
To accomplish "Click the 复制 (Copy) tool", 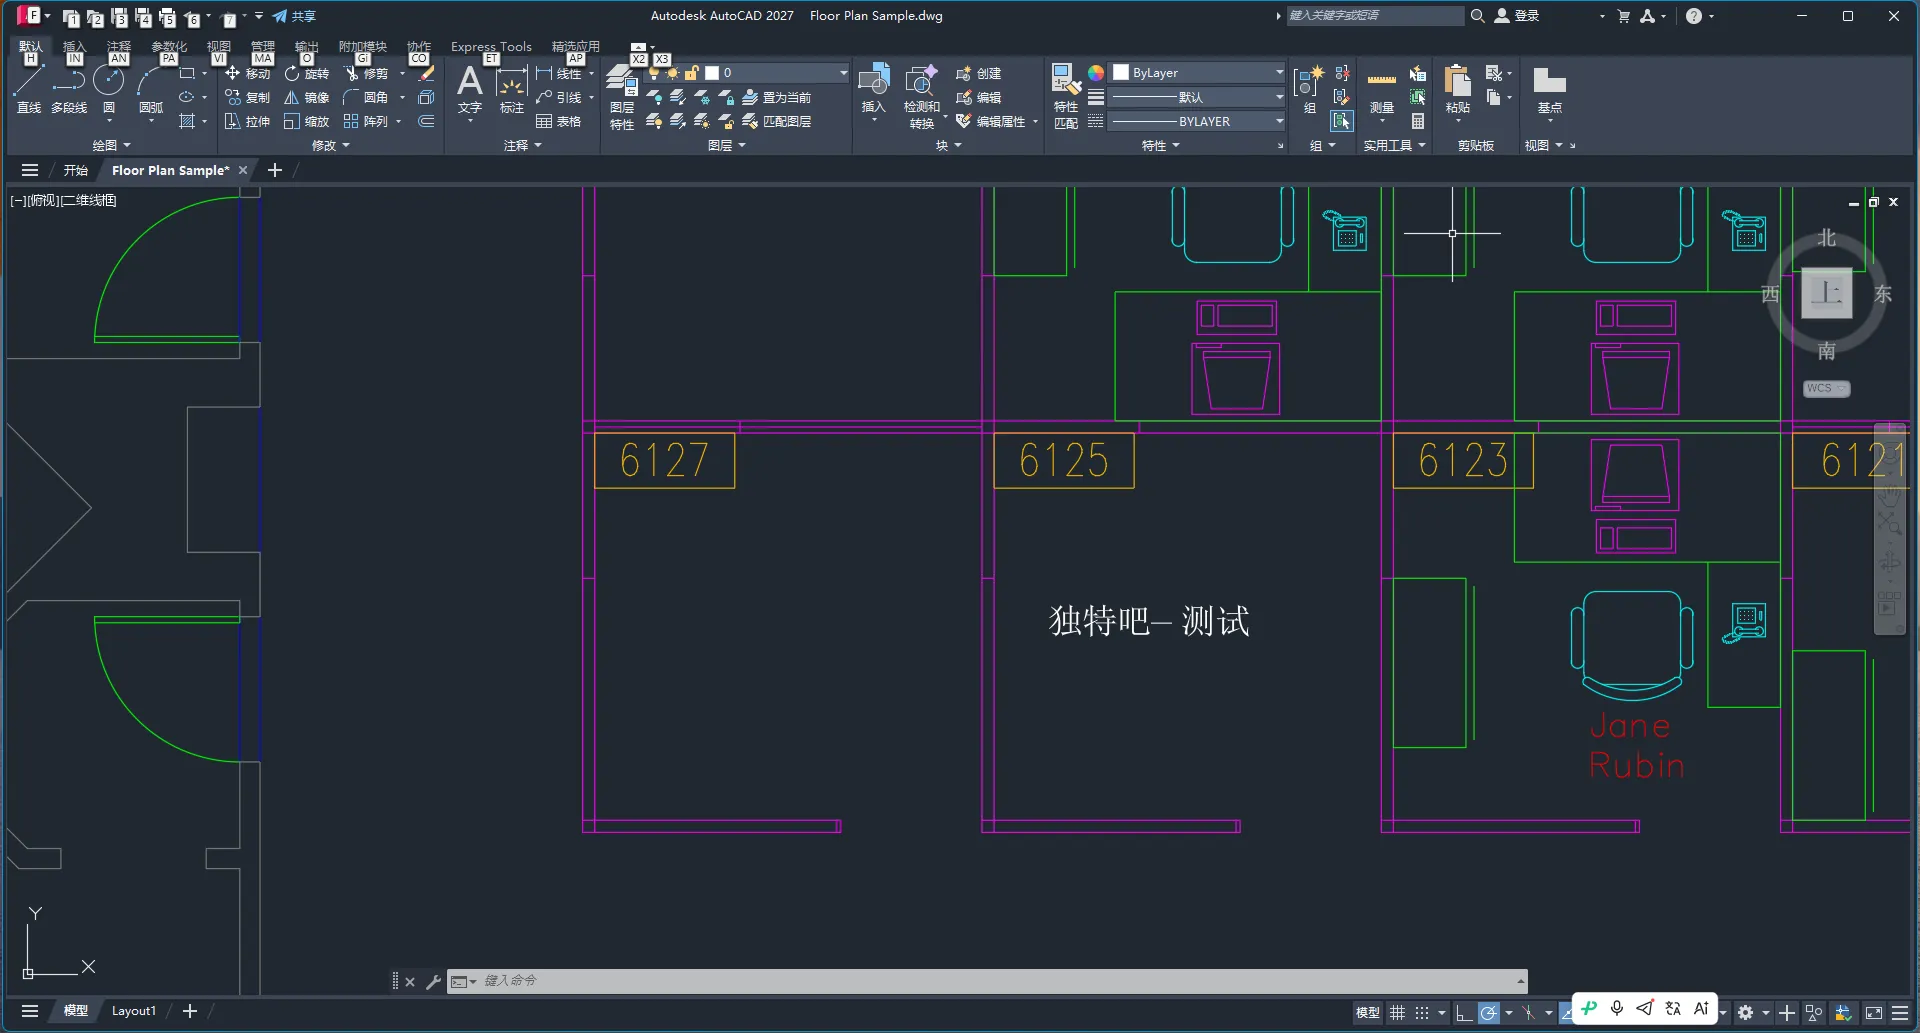I will click(x=247, y=97).
